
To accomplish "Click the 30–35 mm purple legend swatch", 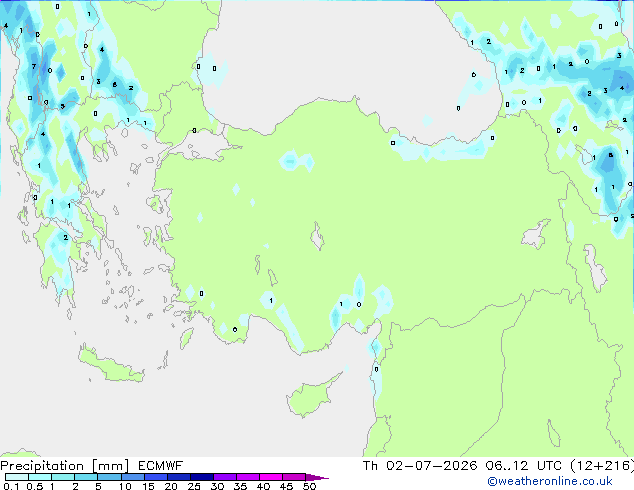I will pos(225,477).
